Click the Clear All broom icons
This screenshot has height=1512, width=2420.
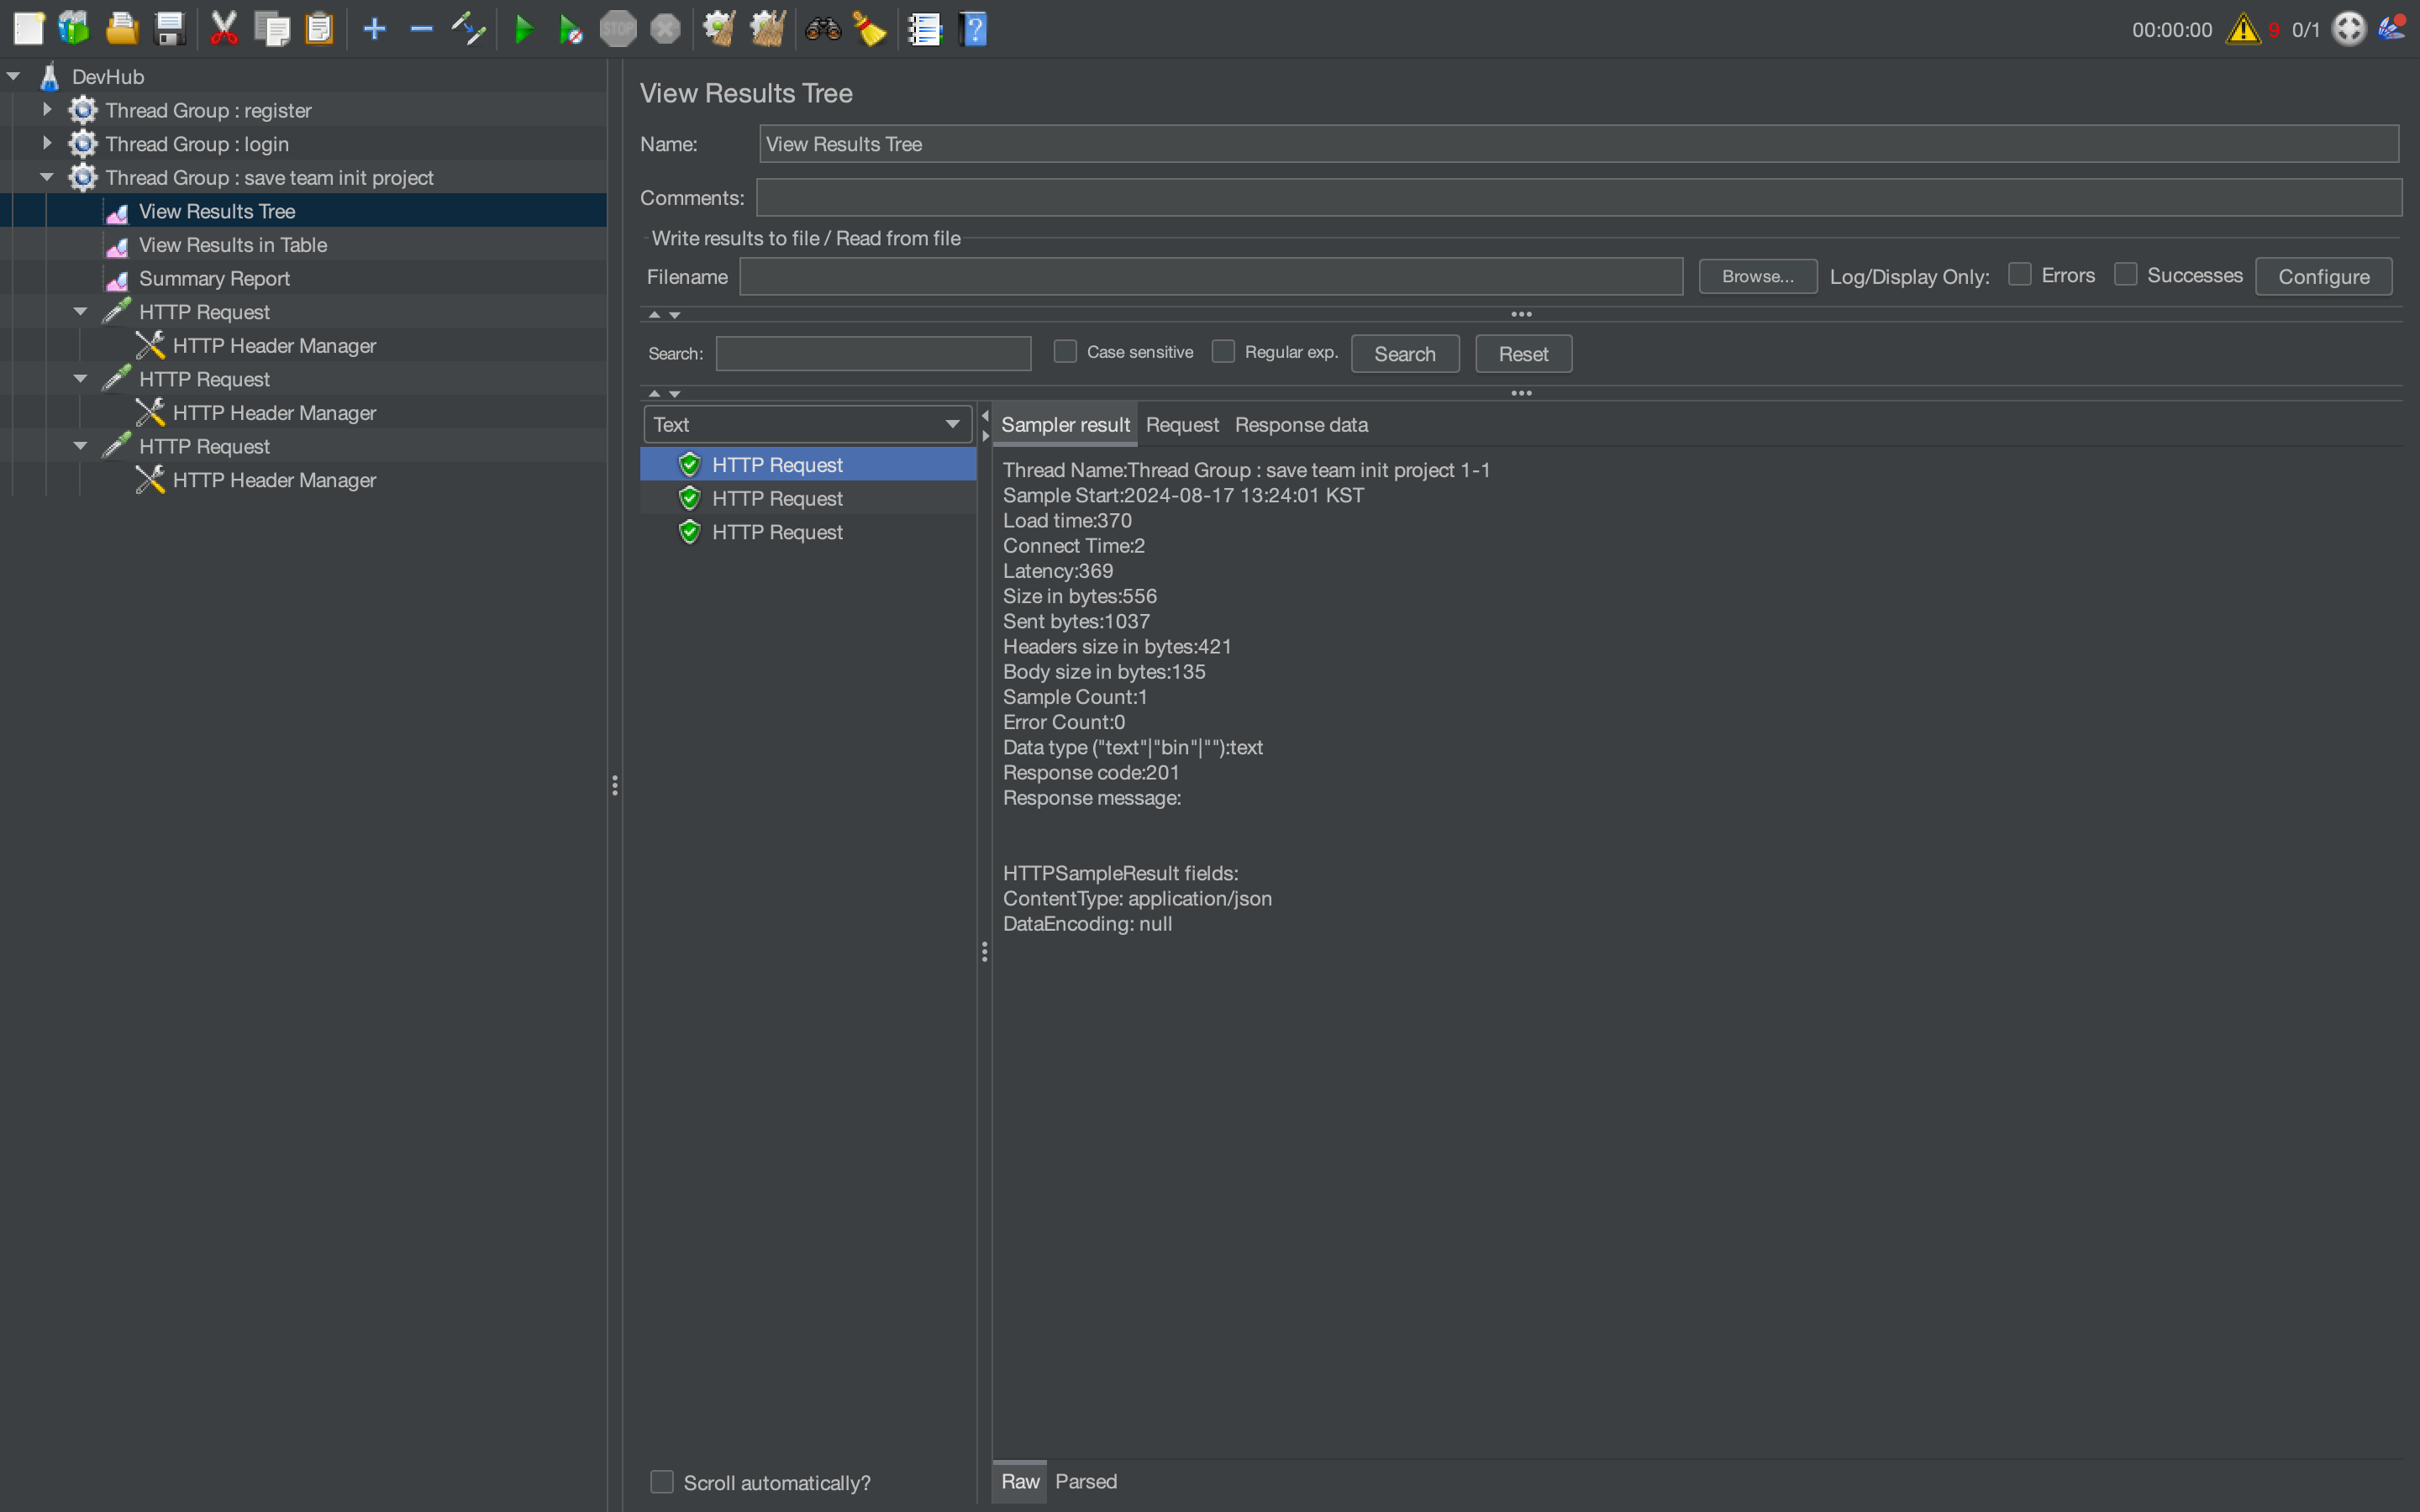768,29
